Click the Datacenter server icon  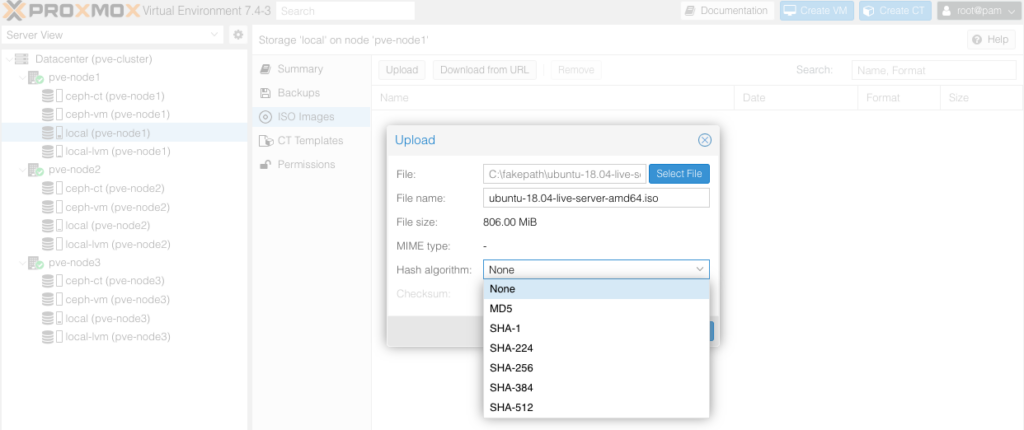(x=22, y=59)
